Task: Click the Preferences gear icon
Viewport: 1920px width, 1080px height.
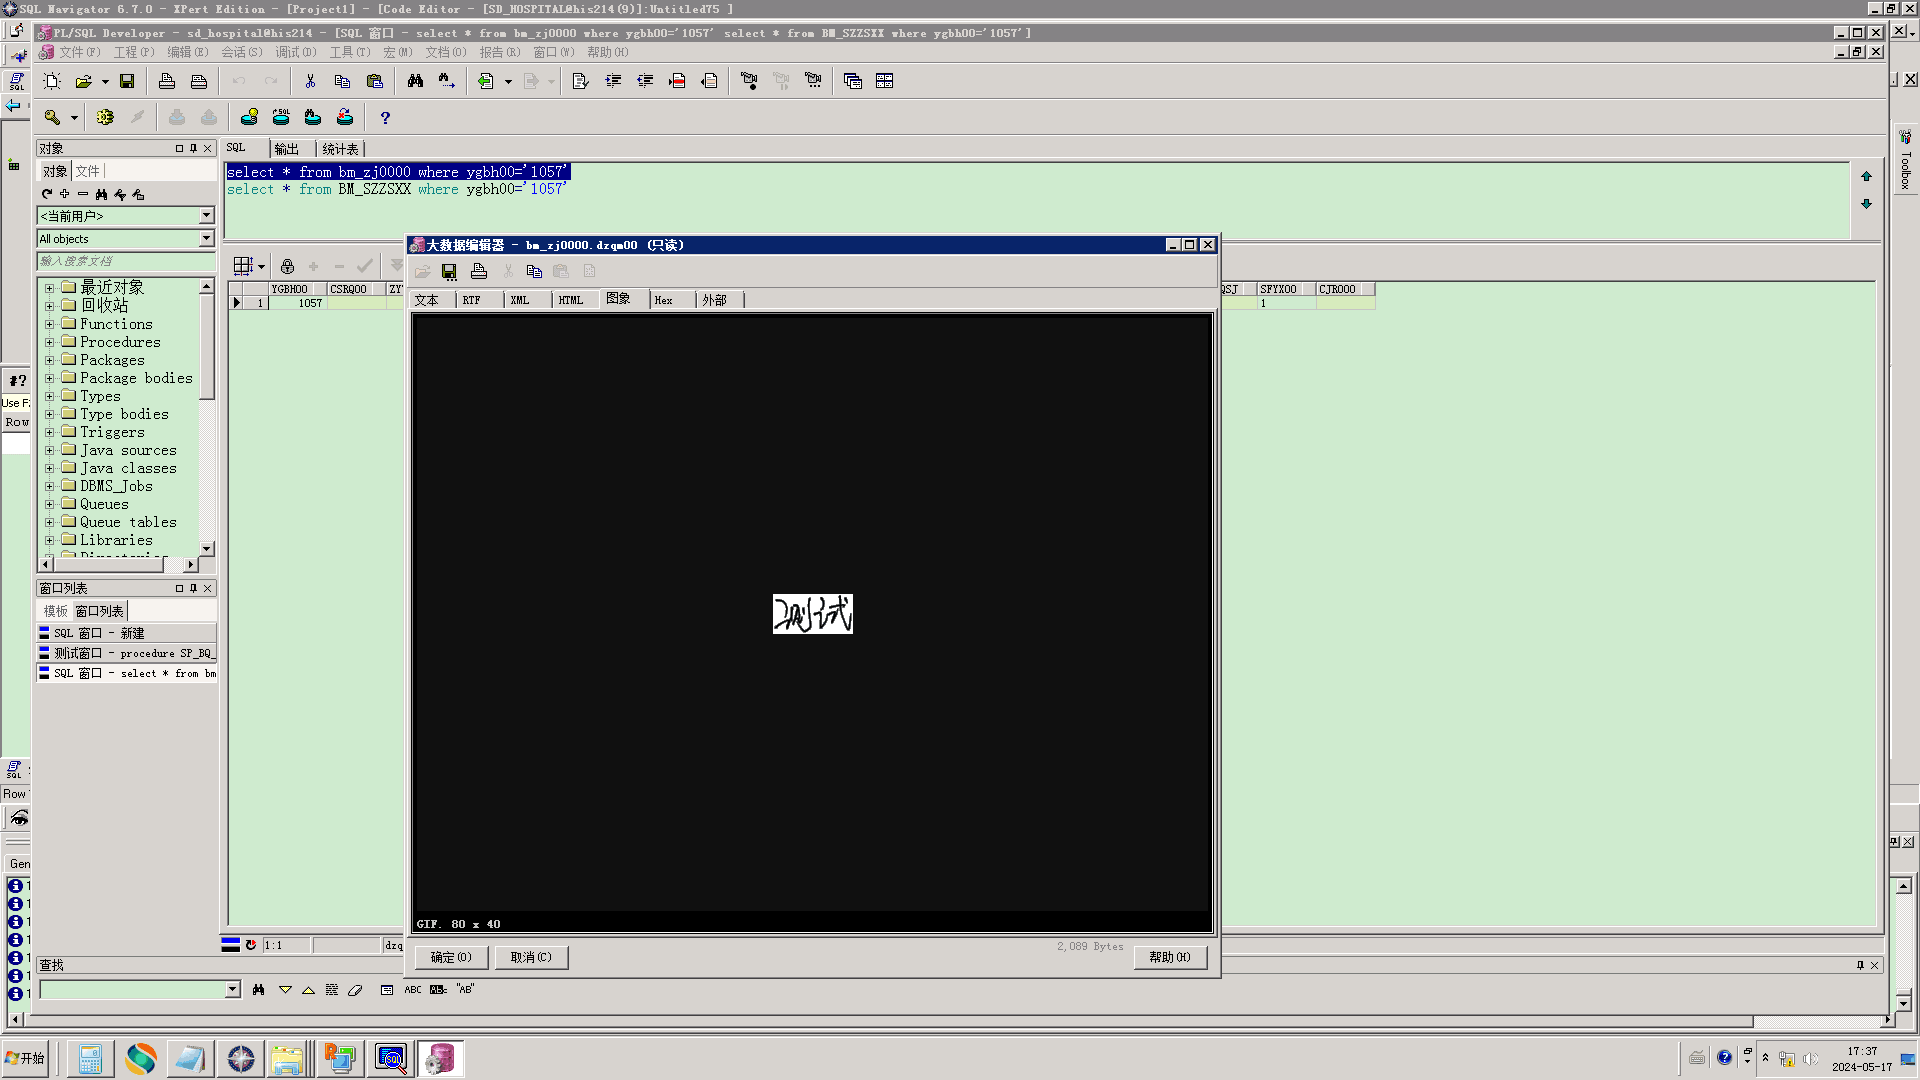Action: coord(105,117)
